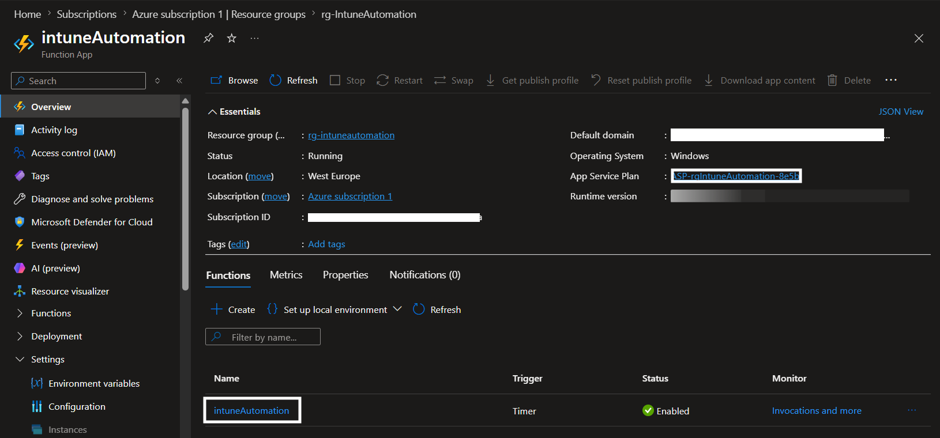Open the intuneAutomation function link
The height and width of the screenshot is (438, 940).
pyautogui.click(x=252, y=411)
